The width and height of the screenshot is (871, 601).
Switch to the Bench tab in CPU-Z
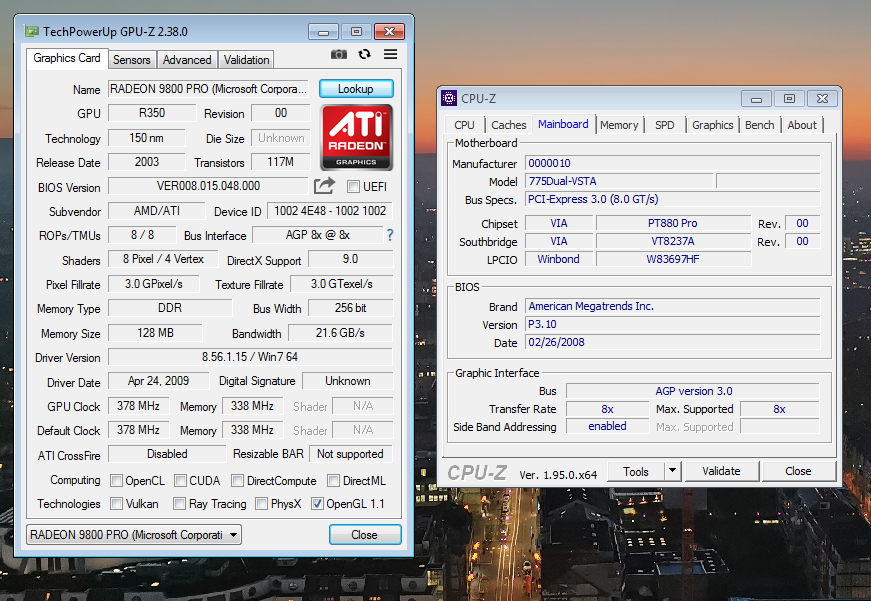(x=759, y=125)
